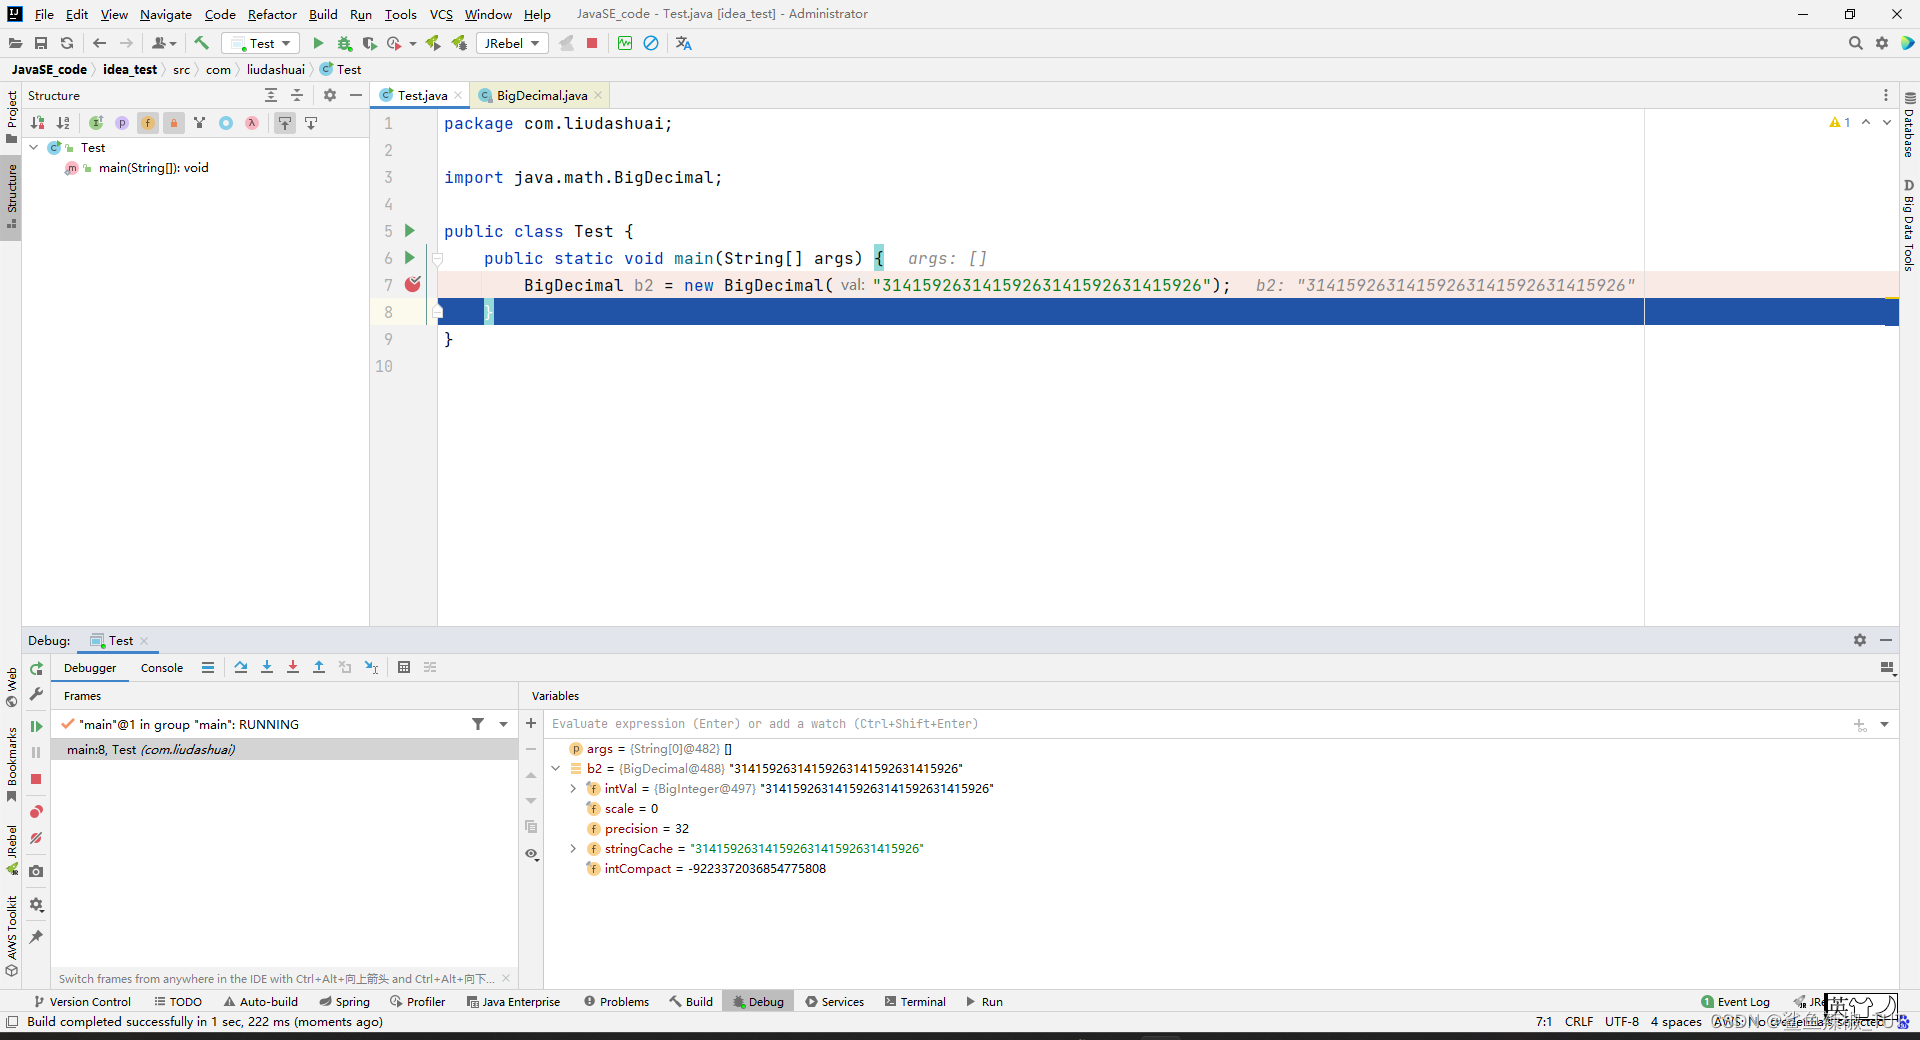Select main(String[]): void in Structure

[x=153, y=167]
